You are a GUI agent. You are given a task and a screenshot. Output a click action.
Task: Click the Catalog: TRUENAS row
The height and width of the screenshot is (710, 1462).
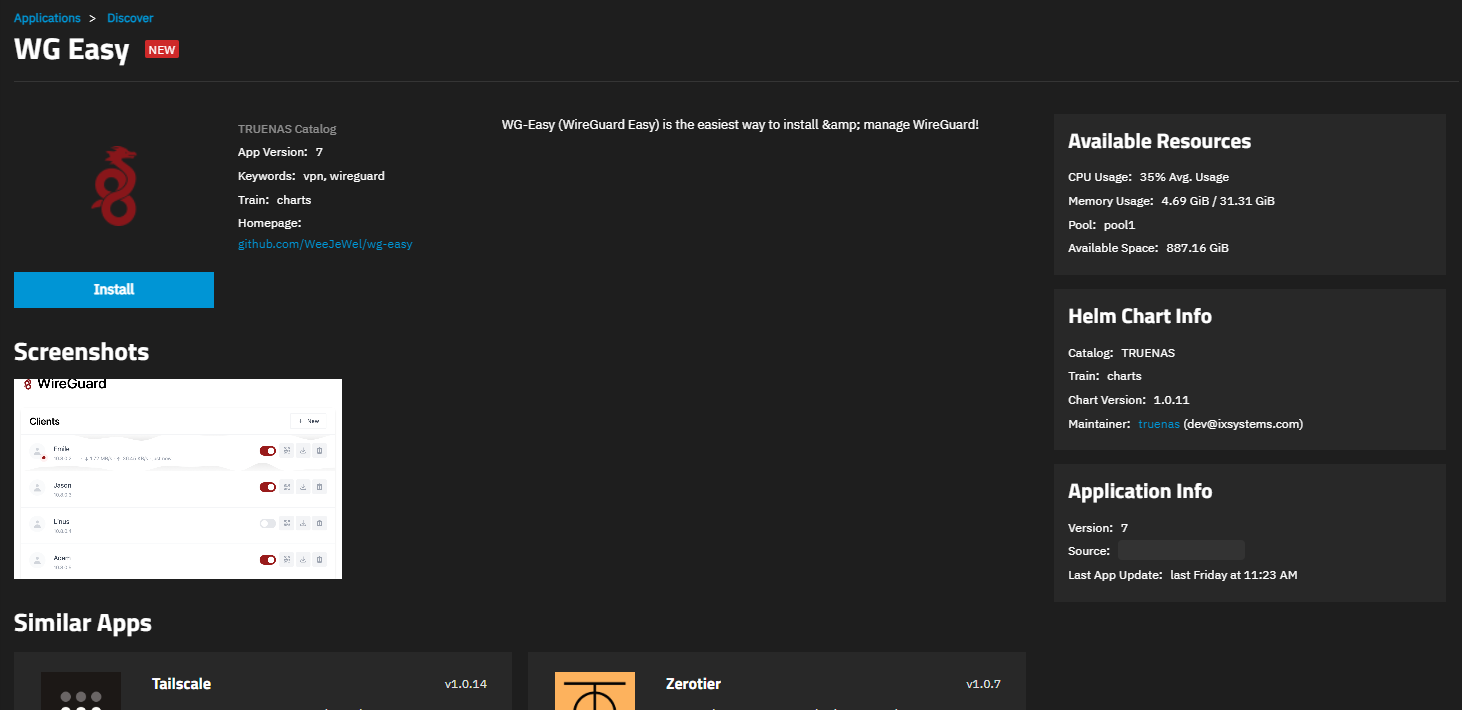click(x=1121, y=353)
